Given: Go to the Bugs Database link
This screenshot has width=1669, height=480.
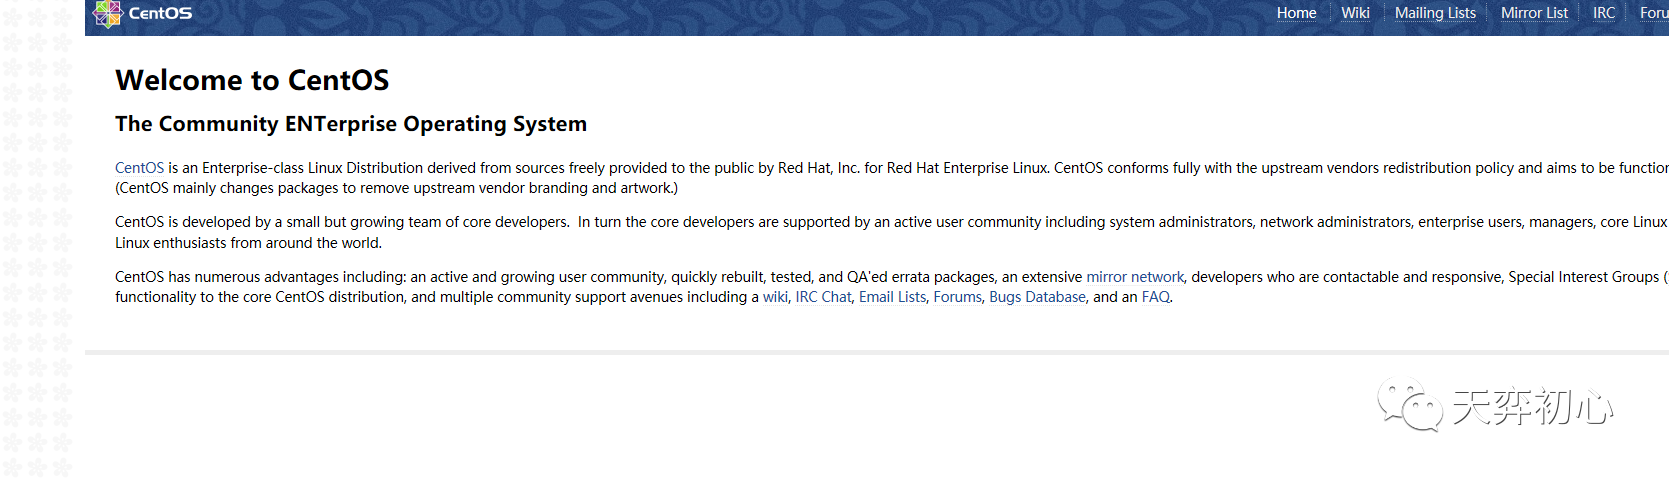Looking at the screenshot, I should (1037, 297).
